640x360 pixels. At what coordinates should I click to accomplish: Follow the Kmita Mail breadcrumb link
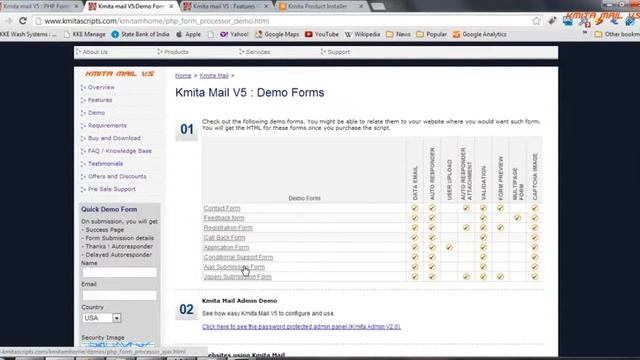[214, 76]
